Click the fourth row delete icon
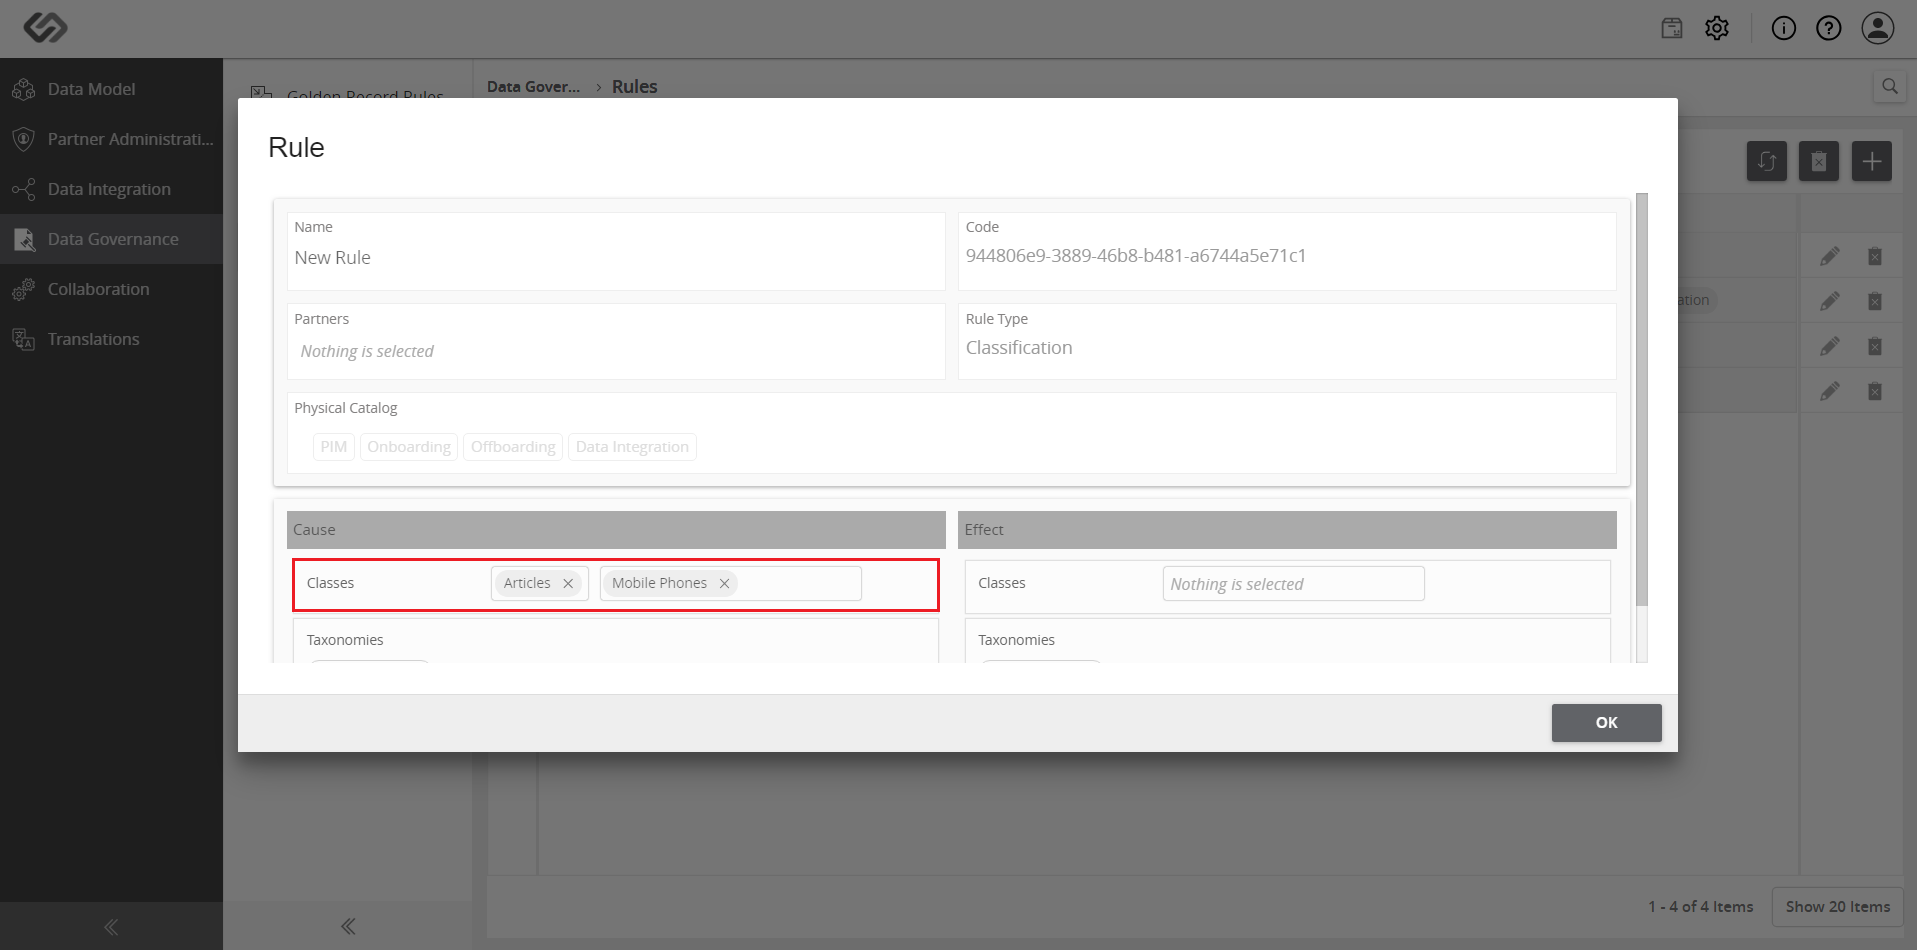 point(1875,391)
